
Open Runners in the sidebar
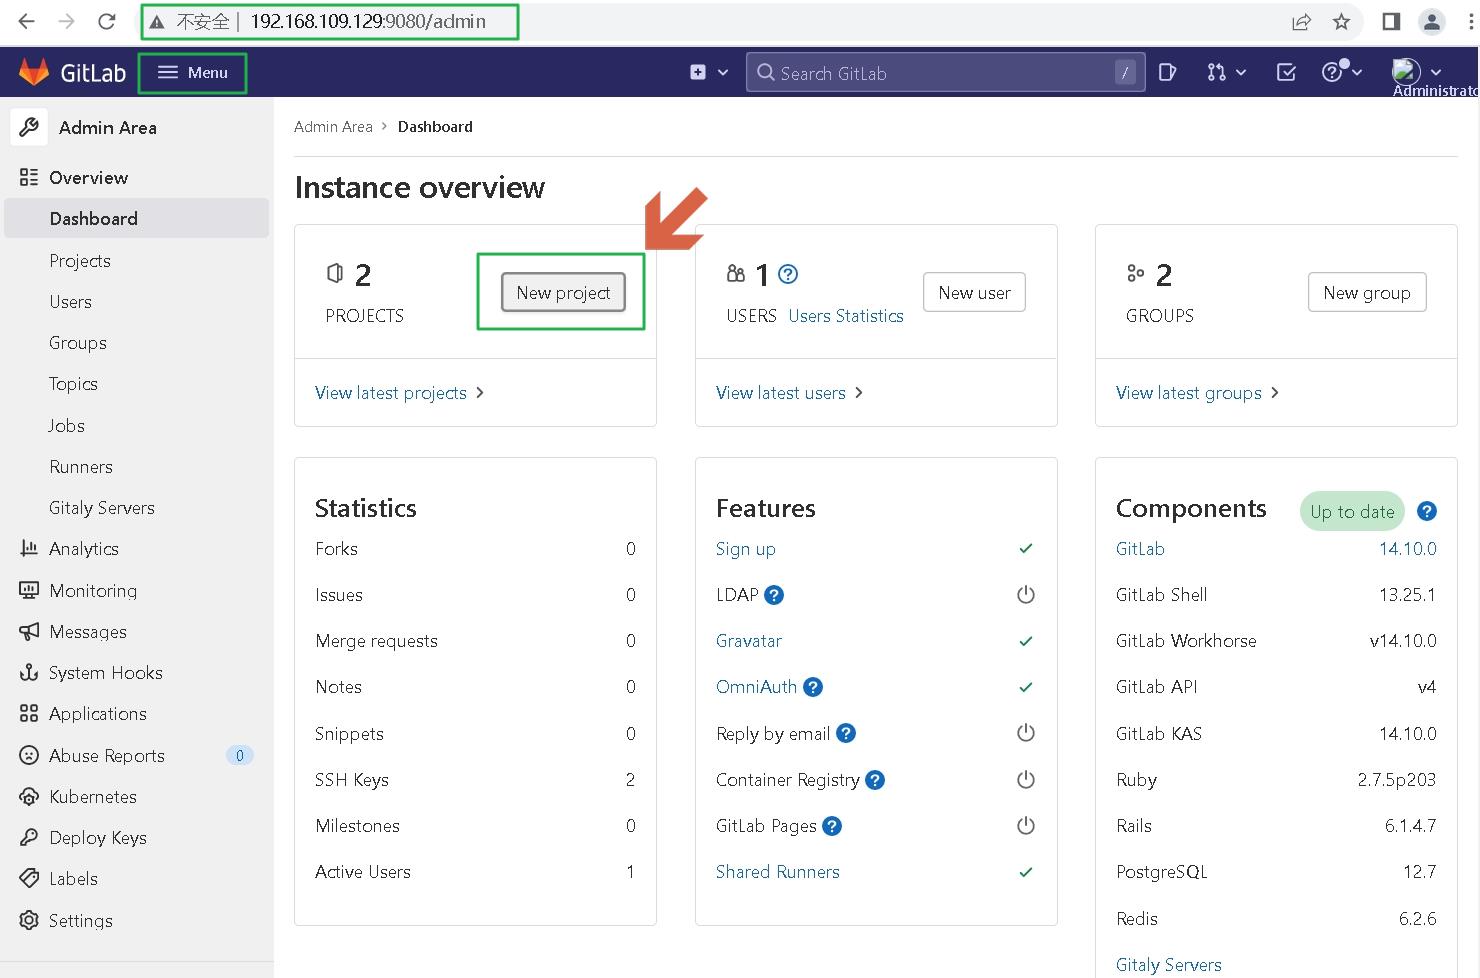[81, 466]
